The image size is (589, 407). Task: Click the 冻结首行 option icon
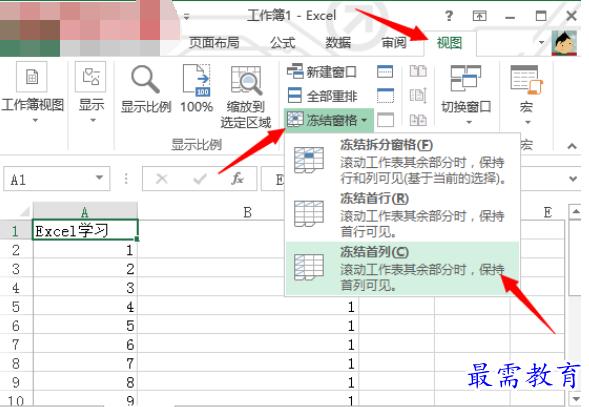(309, 213)
